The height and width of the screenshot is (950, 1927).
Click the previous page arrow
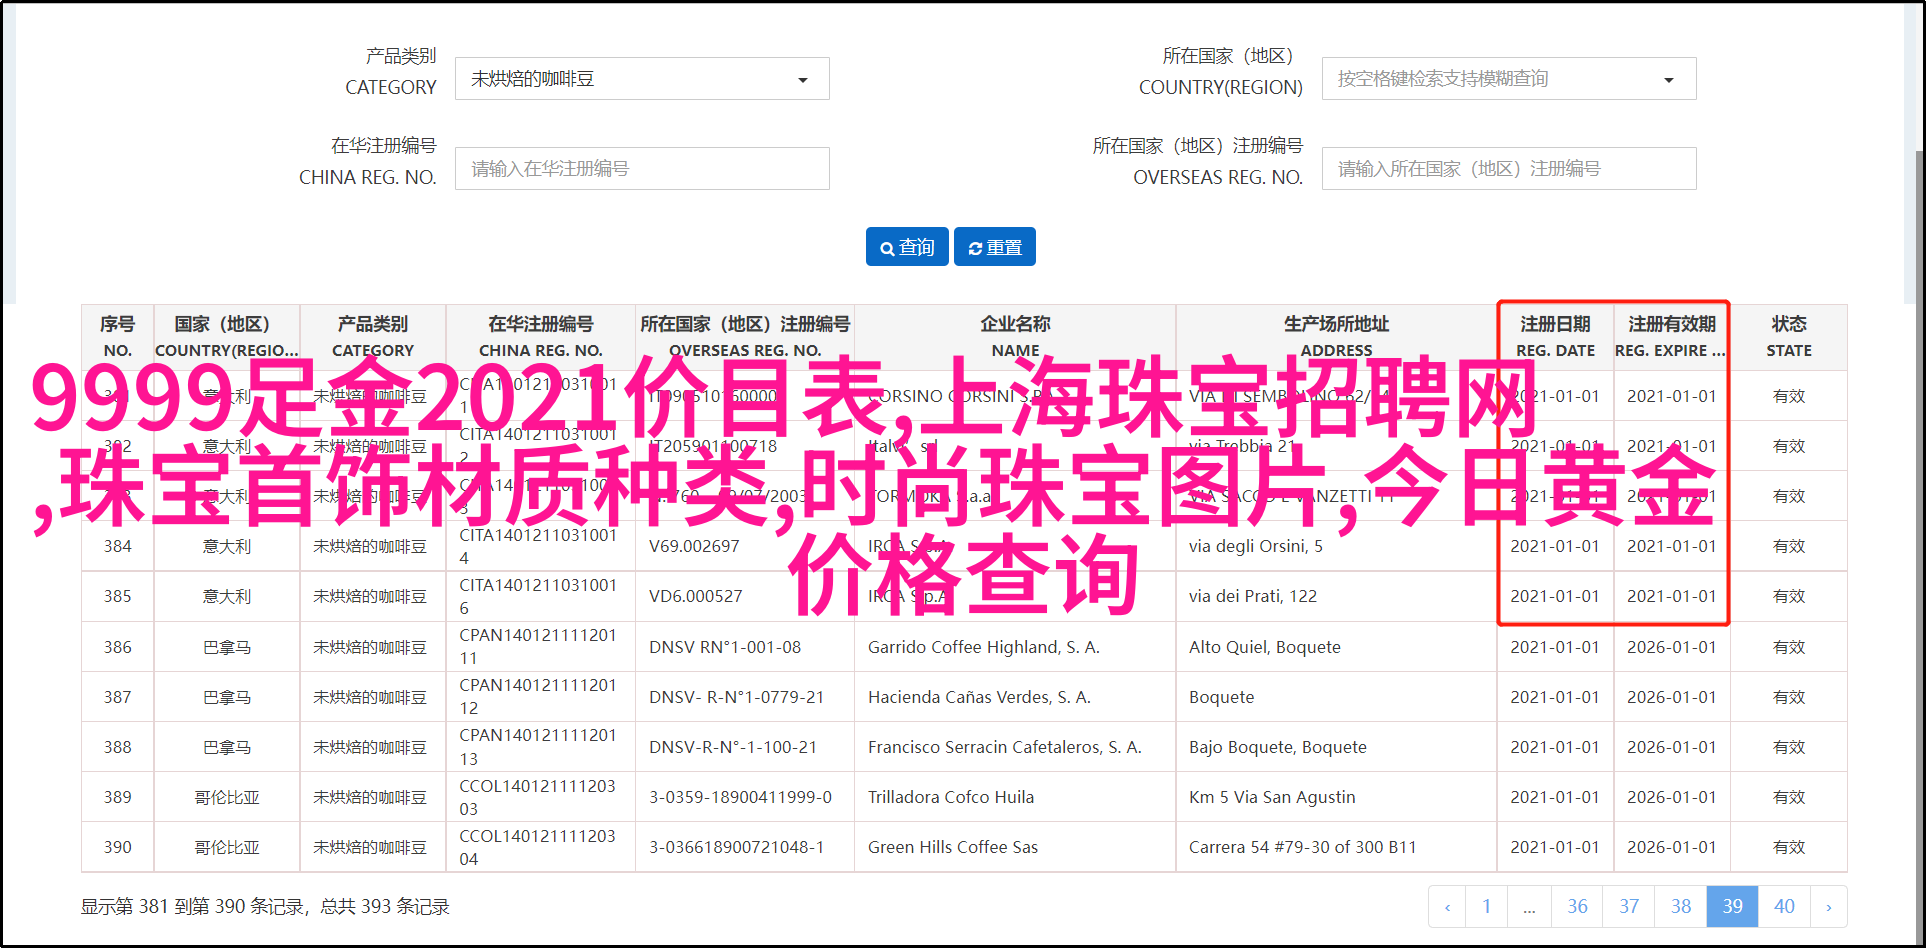click(1447, 907)
